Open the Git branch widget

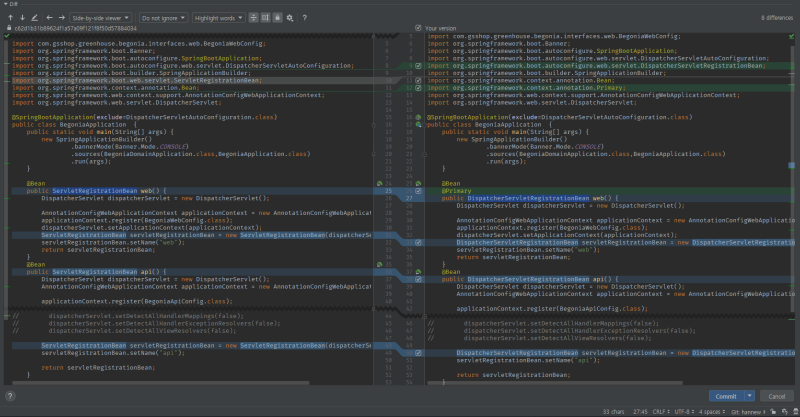(x=748, y=411)
